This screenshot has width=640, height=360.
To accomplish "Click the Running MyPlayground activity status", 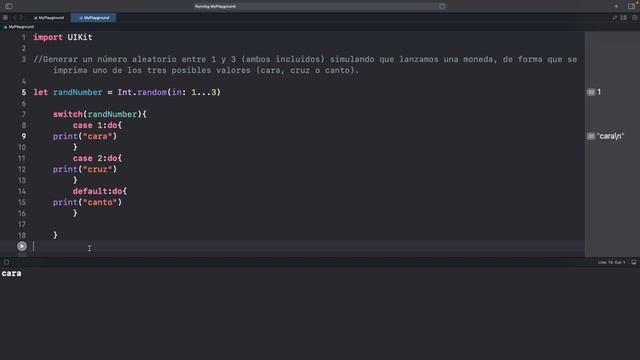I will click(215, 6).
